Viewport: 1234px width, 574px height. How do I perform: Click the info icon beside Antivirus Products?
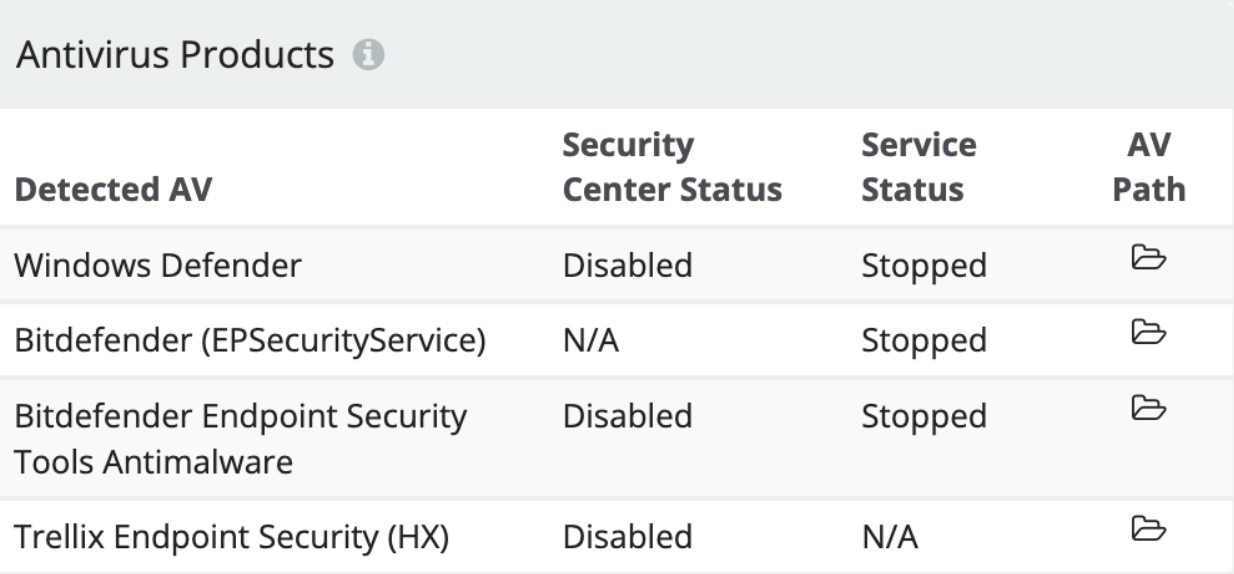[370, 56]
